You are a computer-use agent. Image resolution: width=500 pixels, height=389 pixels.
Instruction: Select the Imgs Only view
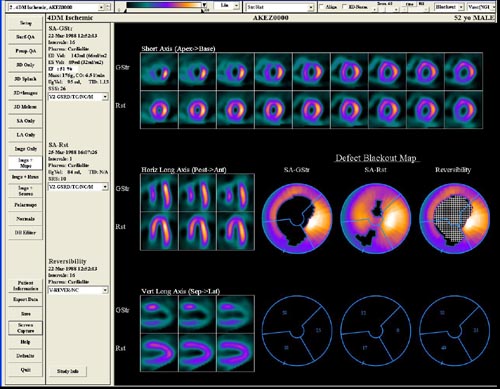(x=26, y=149)
